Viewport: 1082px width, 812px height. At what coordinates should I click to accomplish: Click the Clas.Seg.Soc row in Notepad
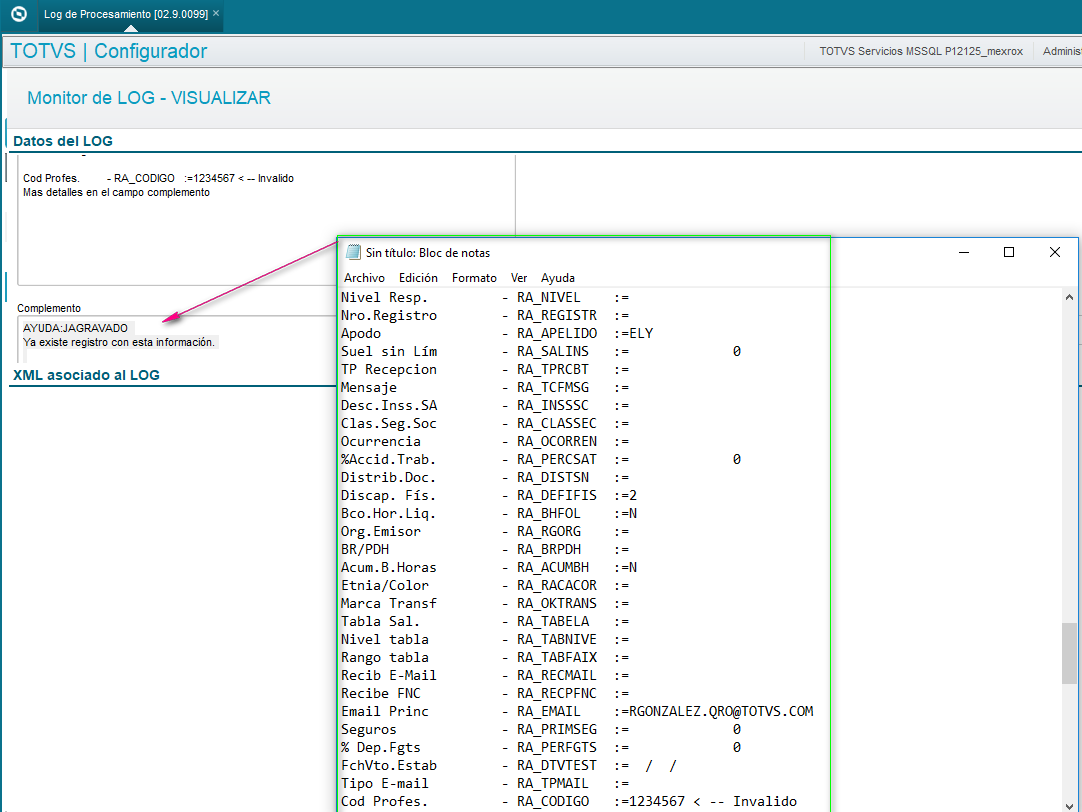click(485, 424)
